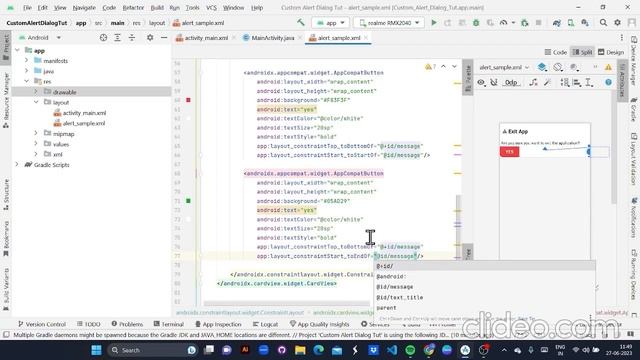Click warning triangle in design panel
The width and height of the screenshot is (640, 360).
(608, 67)
